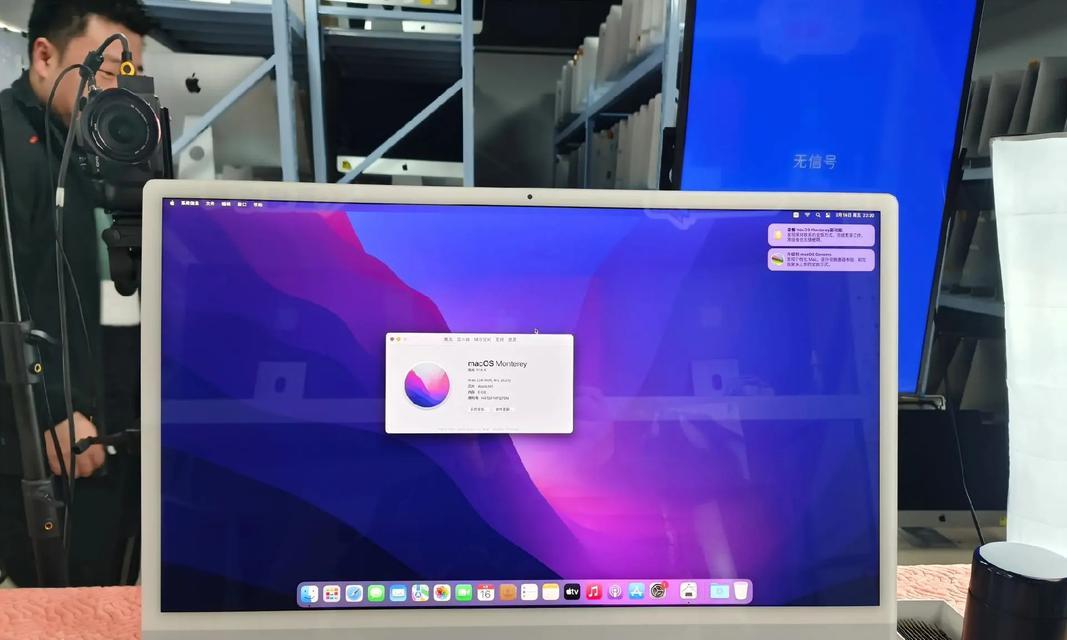The width and height of the screenshot is (1067, 640).
Task: Open the 窗口 menu in the menu bar
Action: 242,204
